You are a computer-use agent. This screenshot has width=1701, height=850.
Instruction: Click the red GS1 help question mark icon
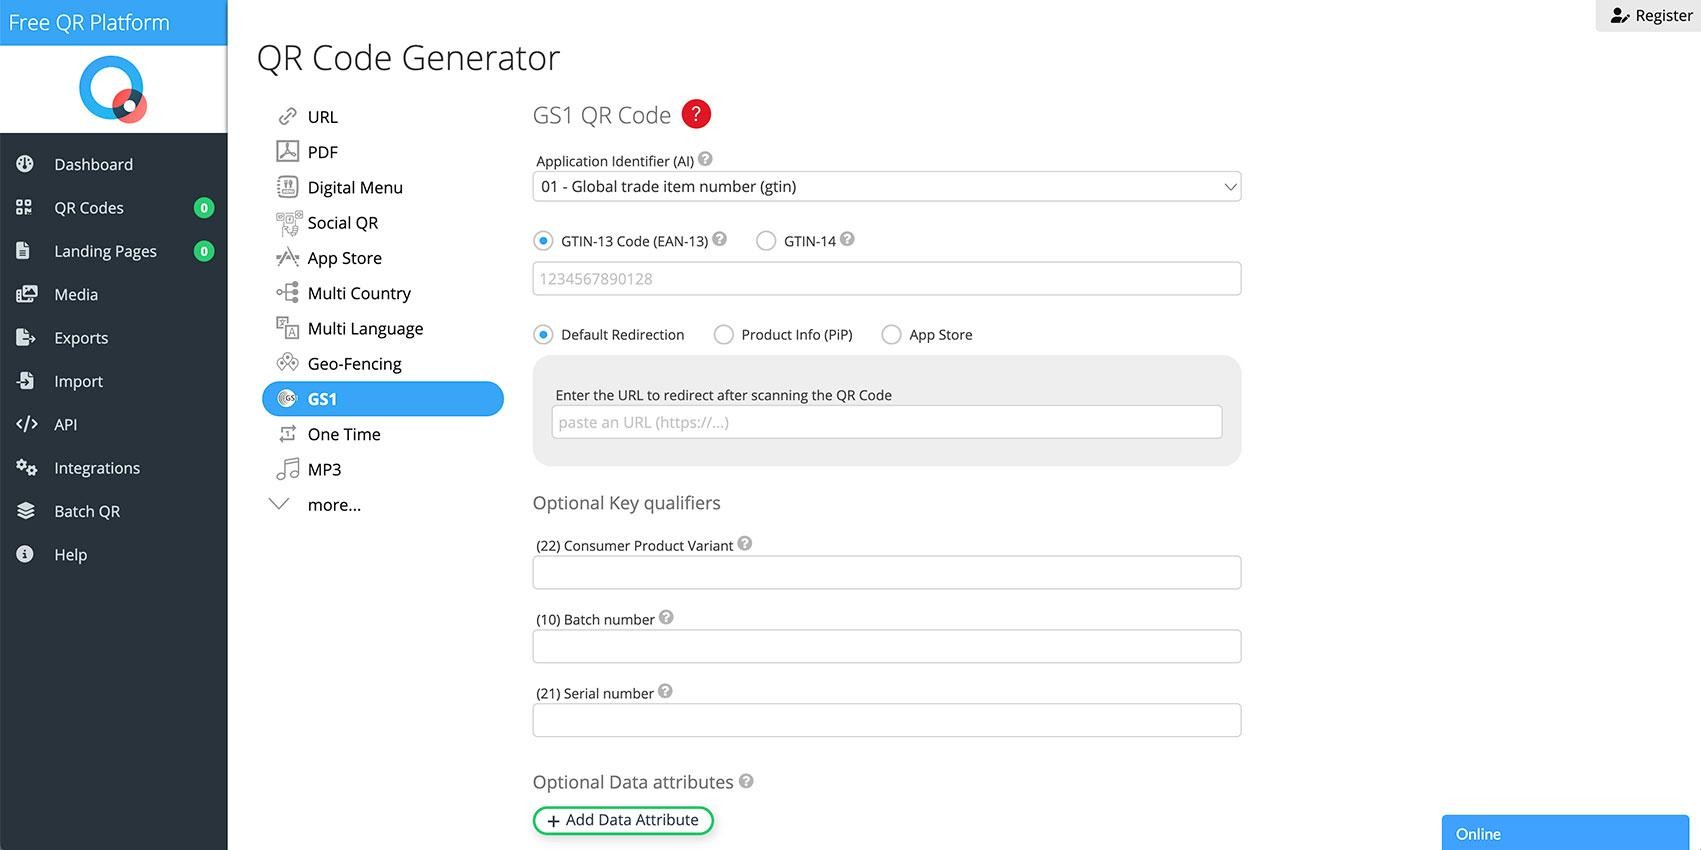(x=696, y=114)
